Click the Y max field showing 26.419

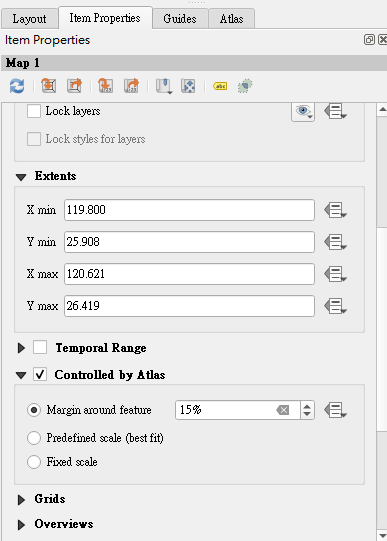189,306
